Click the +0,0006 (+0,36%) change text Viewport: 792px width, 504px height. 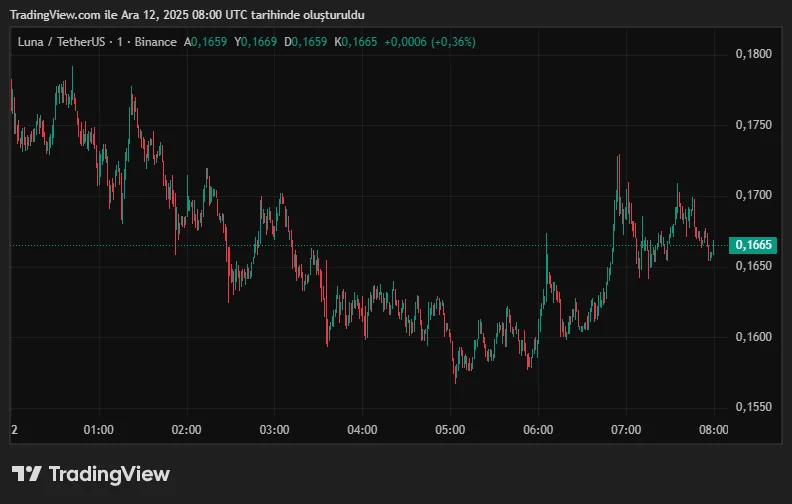430,42
